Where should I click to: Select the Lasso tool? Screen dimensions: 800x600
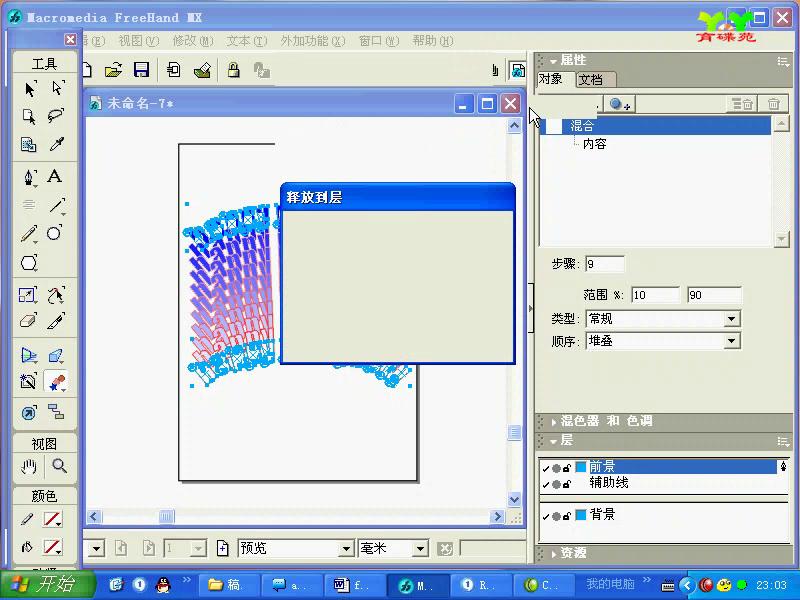56,116
